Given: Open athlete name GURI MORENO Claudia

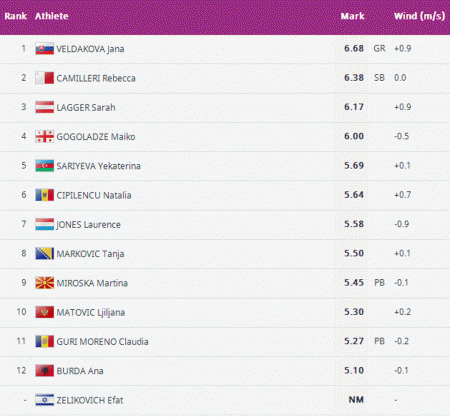Looking at the screenshot, I should tap(102, 342).
